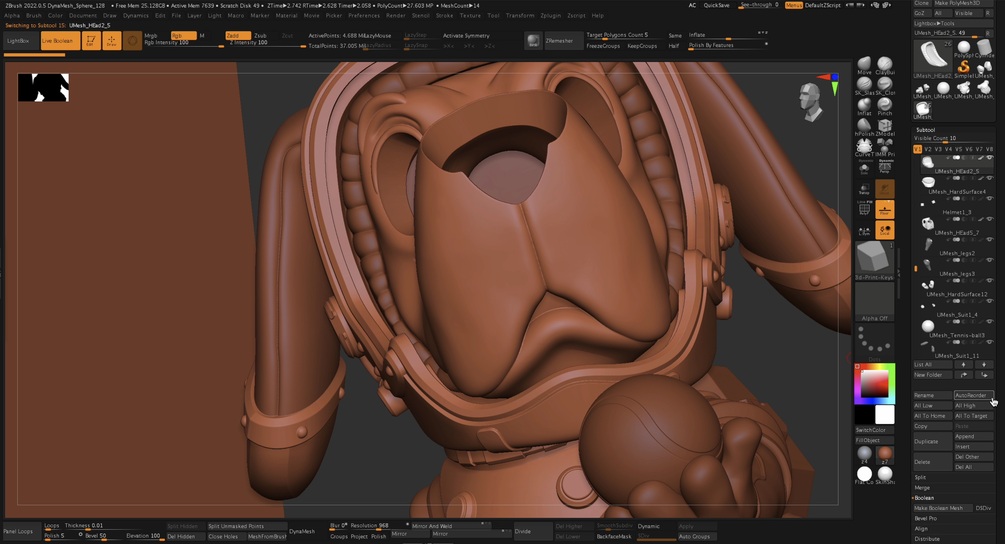Screen dimensions: 1005x544
Task: Open the Preferences menu
Action: tap(363, 15)
